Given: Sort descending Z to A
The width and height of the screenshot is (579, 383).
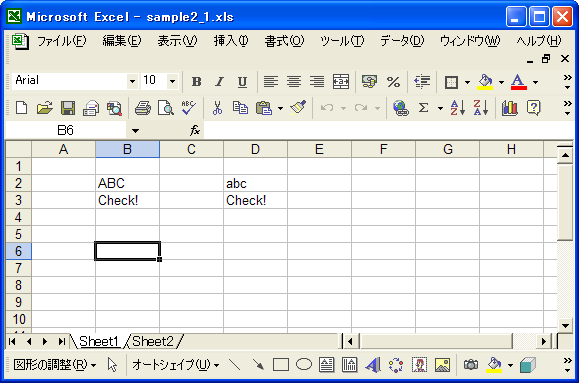Looking at the screenshot, I should 481,108.
